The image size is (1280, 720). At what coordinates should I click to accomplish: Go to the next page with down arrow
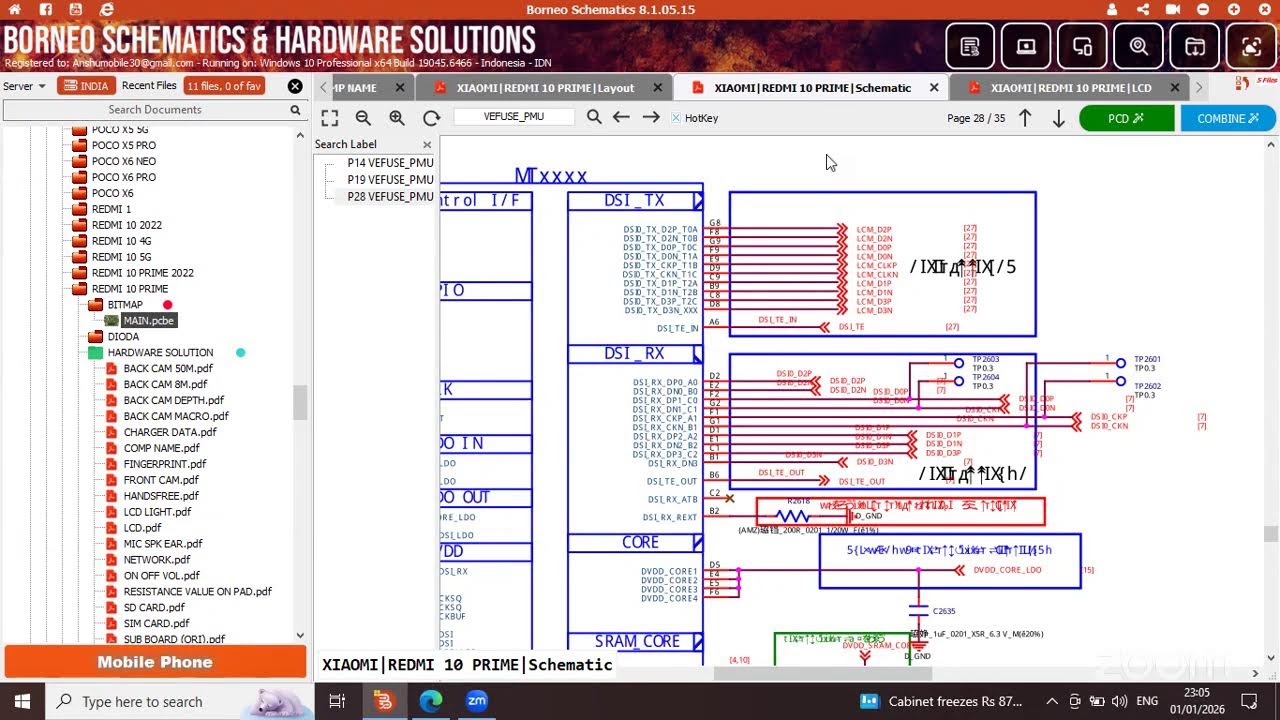(1058, 118)
